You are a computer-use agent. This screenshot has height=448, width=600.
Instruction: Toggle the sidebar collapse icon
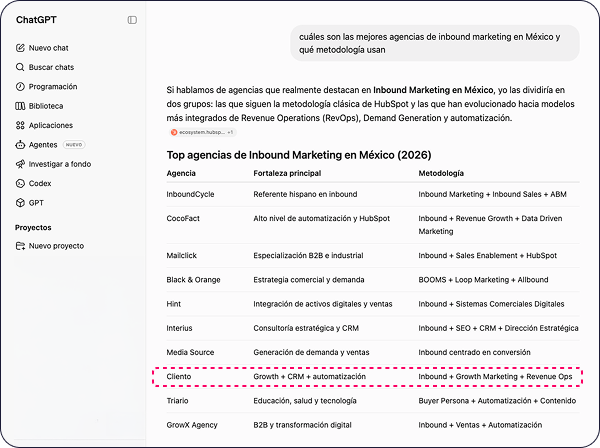pyautogui.click(x=132, y=20)
